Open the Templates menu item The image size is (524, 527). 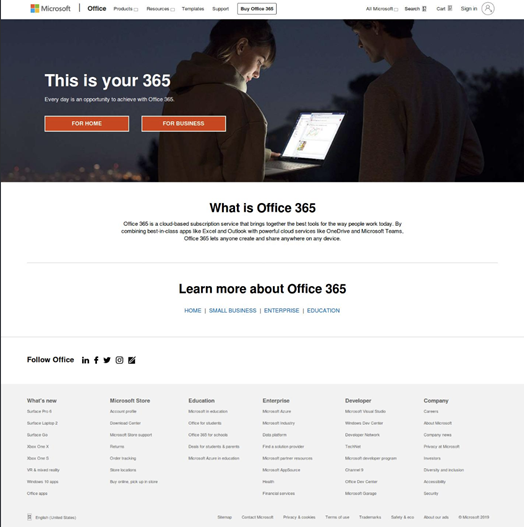point(193,9)
